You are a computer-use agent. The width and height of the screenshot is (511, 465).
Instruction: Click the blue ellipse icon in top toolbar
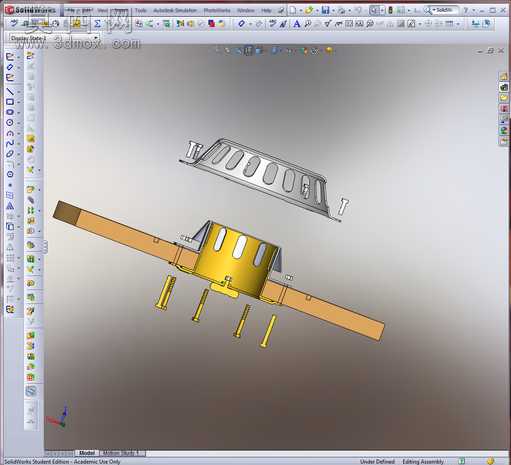click(x=242, y=24)
